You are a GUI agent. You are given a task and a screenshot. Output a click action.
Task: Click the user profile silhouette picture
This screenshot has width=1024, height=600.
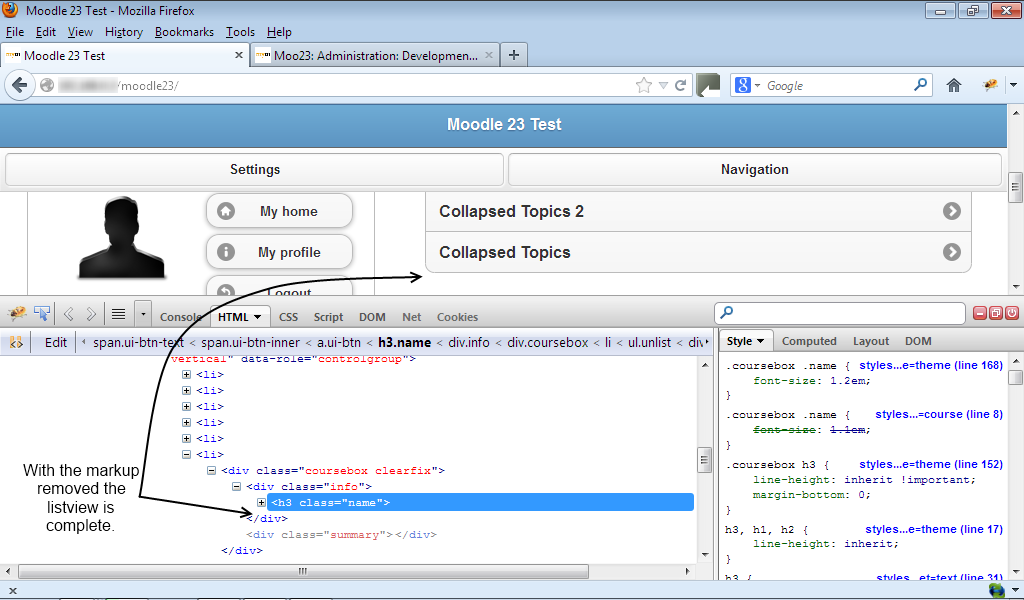[121, 238]
